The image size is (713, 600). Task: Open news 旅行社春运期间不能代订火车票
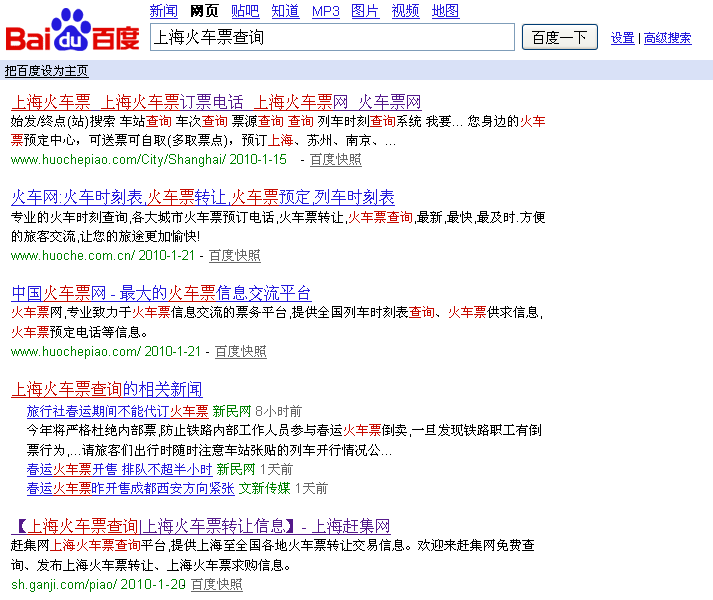(x=117, y=411)
